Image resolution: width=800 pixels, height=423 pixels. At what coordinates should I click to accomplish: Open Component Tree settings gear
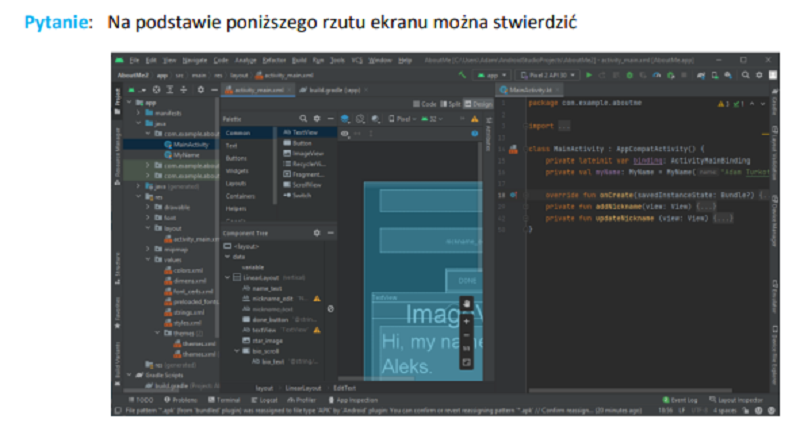(317, 233)
